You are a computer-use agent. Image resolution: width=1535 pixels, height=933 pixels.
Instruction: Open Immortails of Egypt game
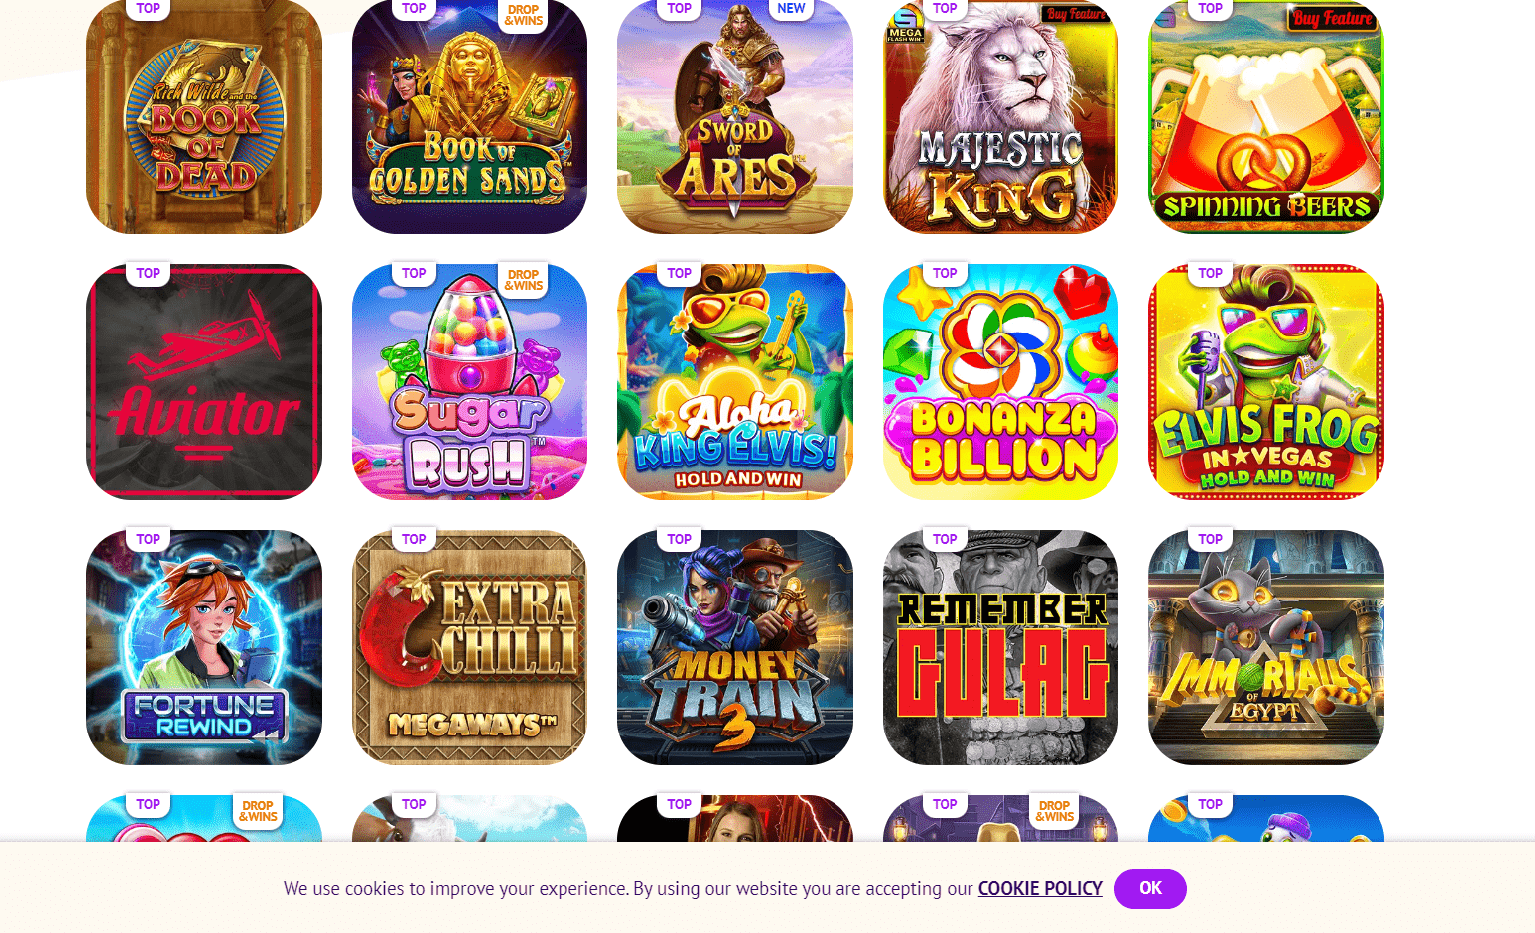(1266, 647)
